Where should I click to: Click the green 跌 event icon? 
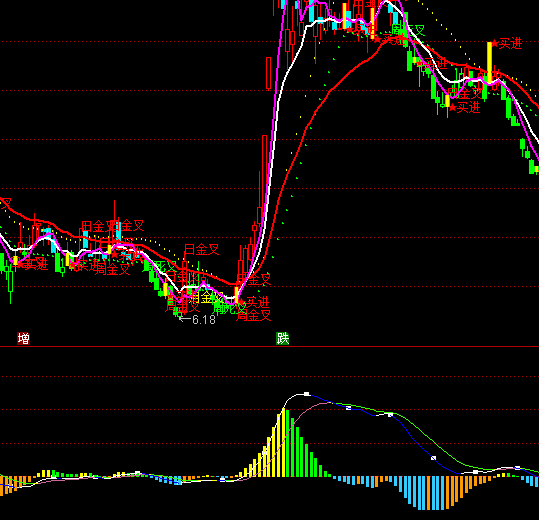[x=283, y=339]
